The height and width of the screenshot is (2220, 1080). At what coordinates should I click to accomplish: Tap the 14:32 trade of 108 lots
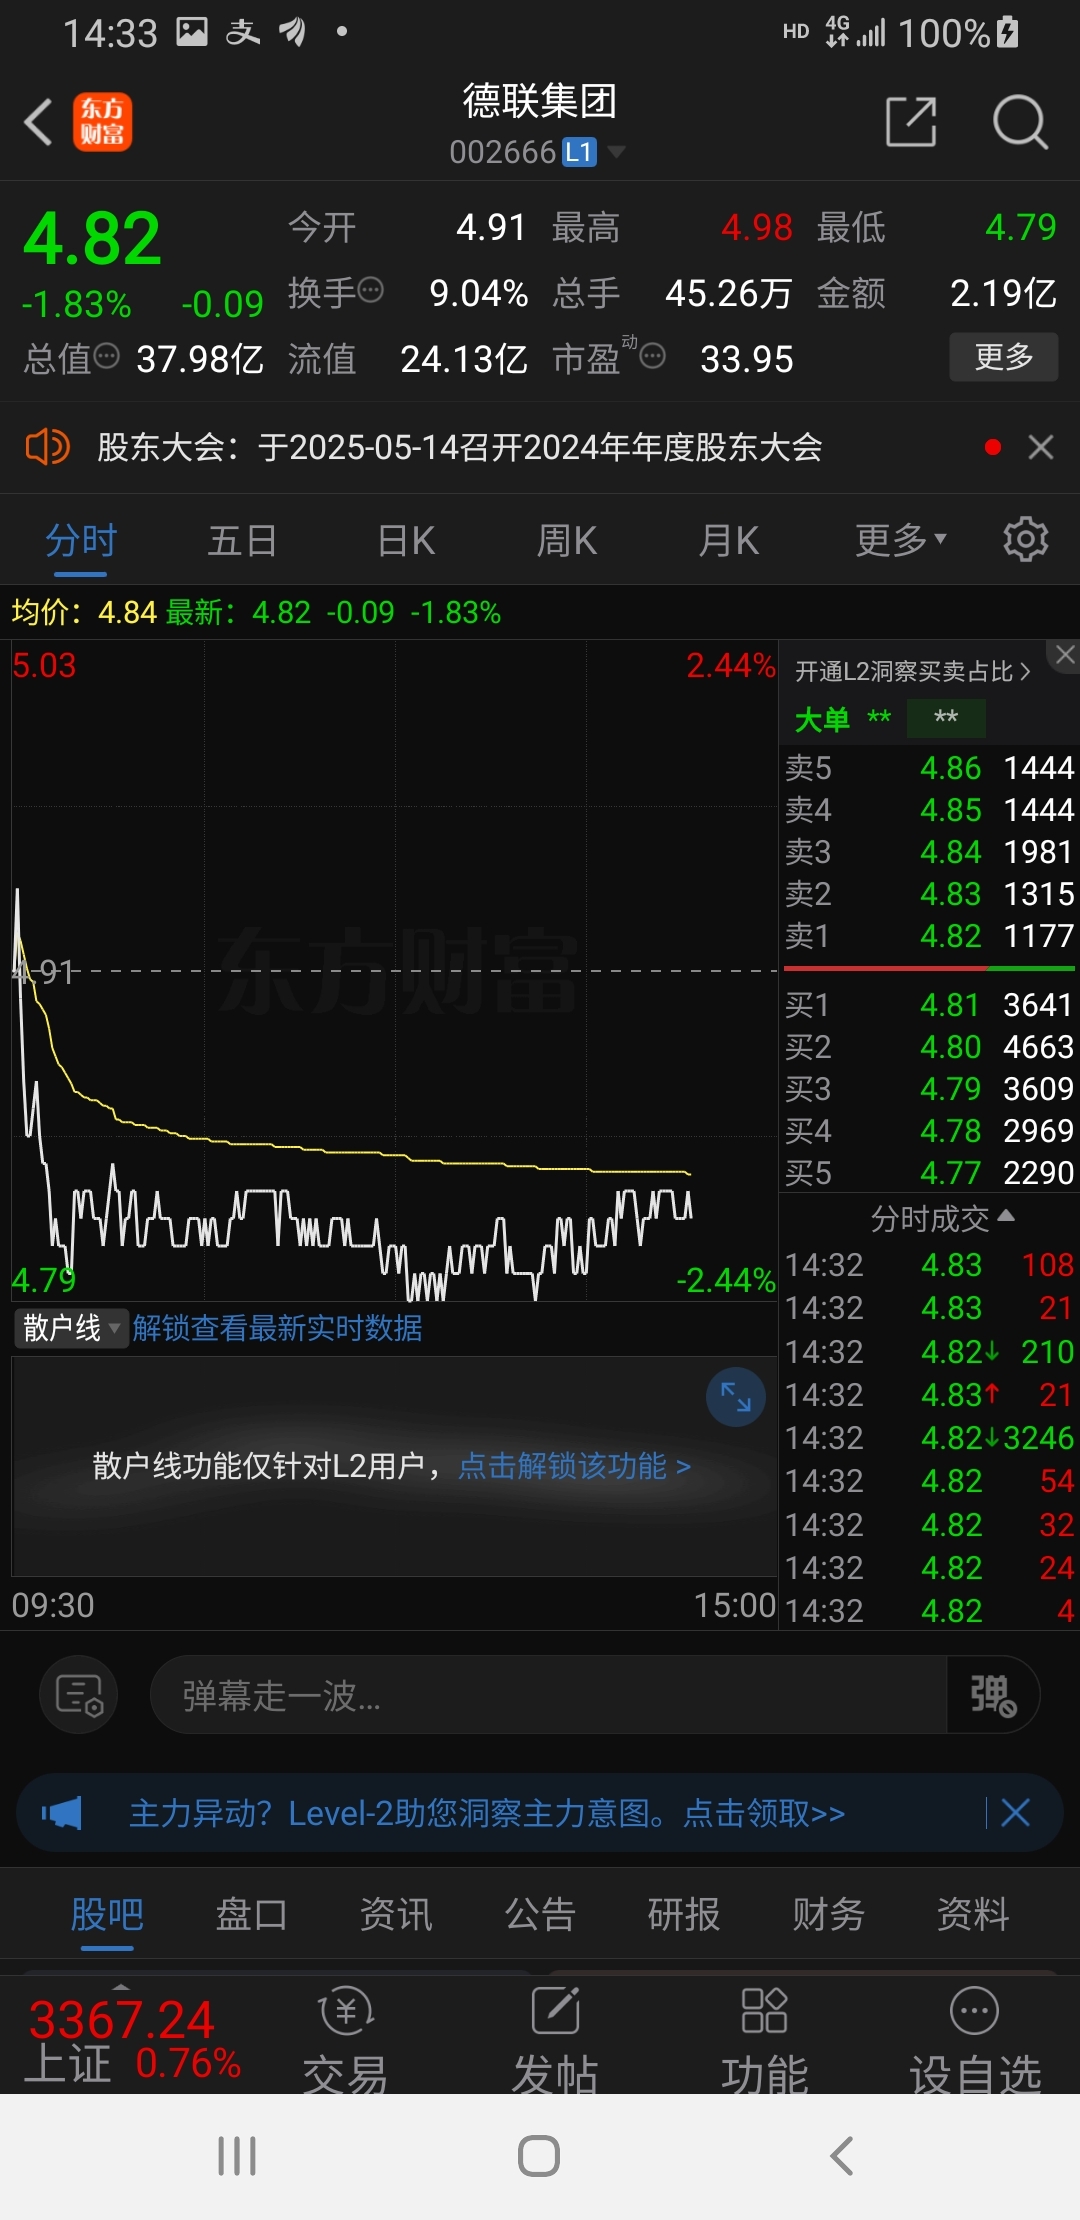(x=929, y=1265)
